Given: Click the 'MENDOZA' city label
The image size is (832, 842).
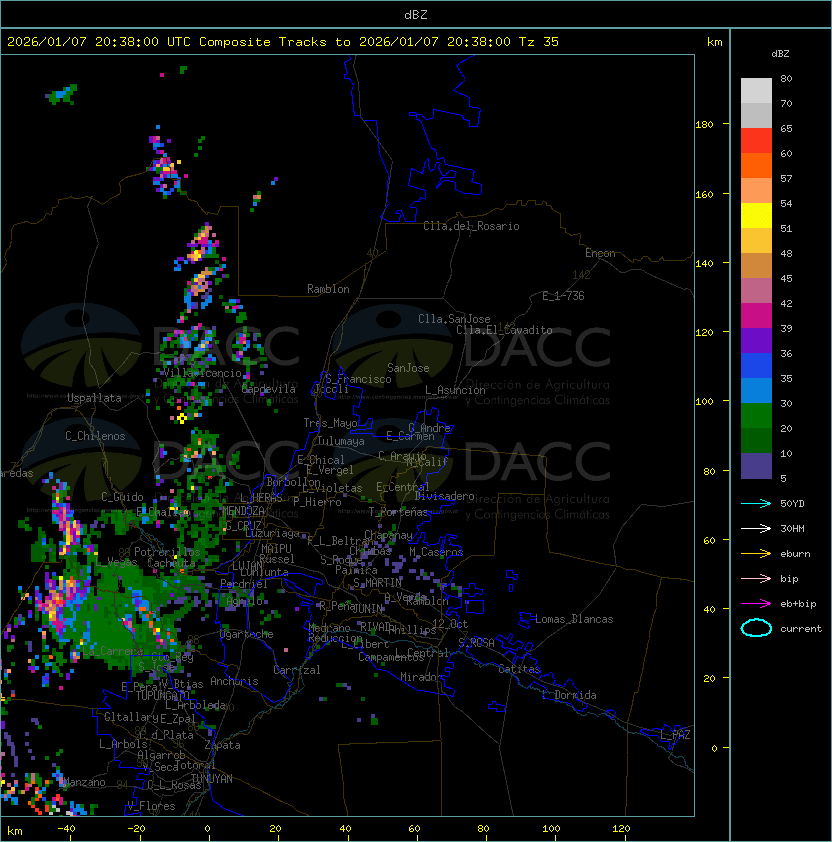Looking at the screenshot, I should coord(244,511).
